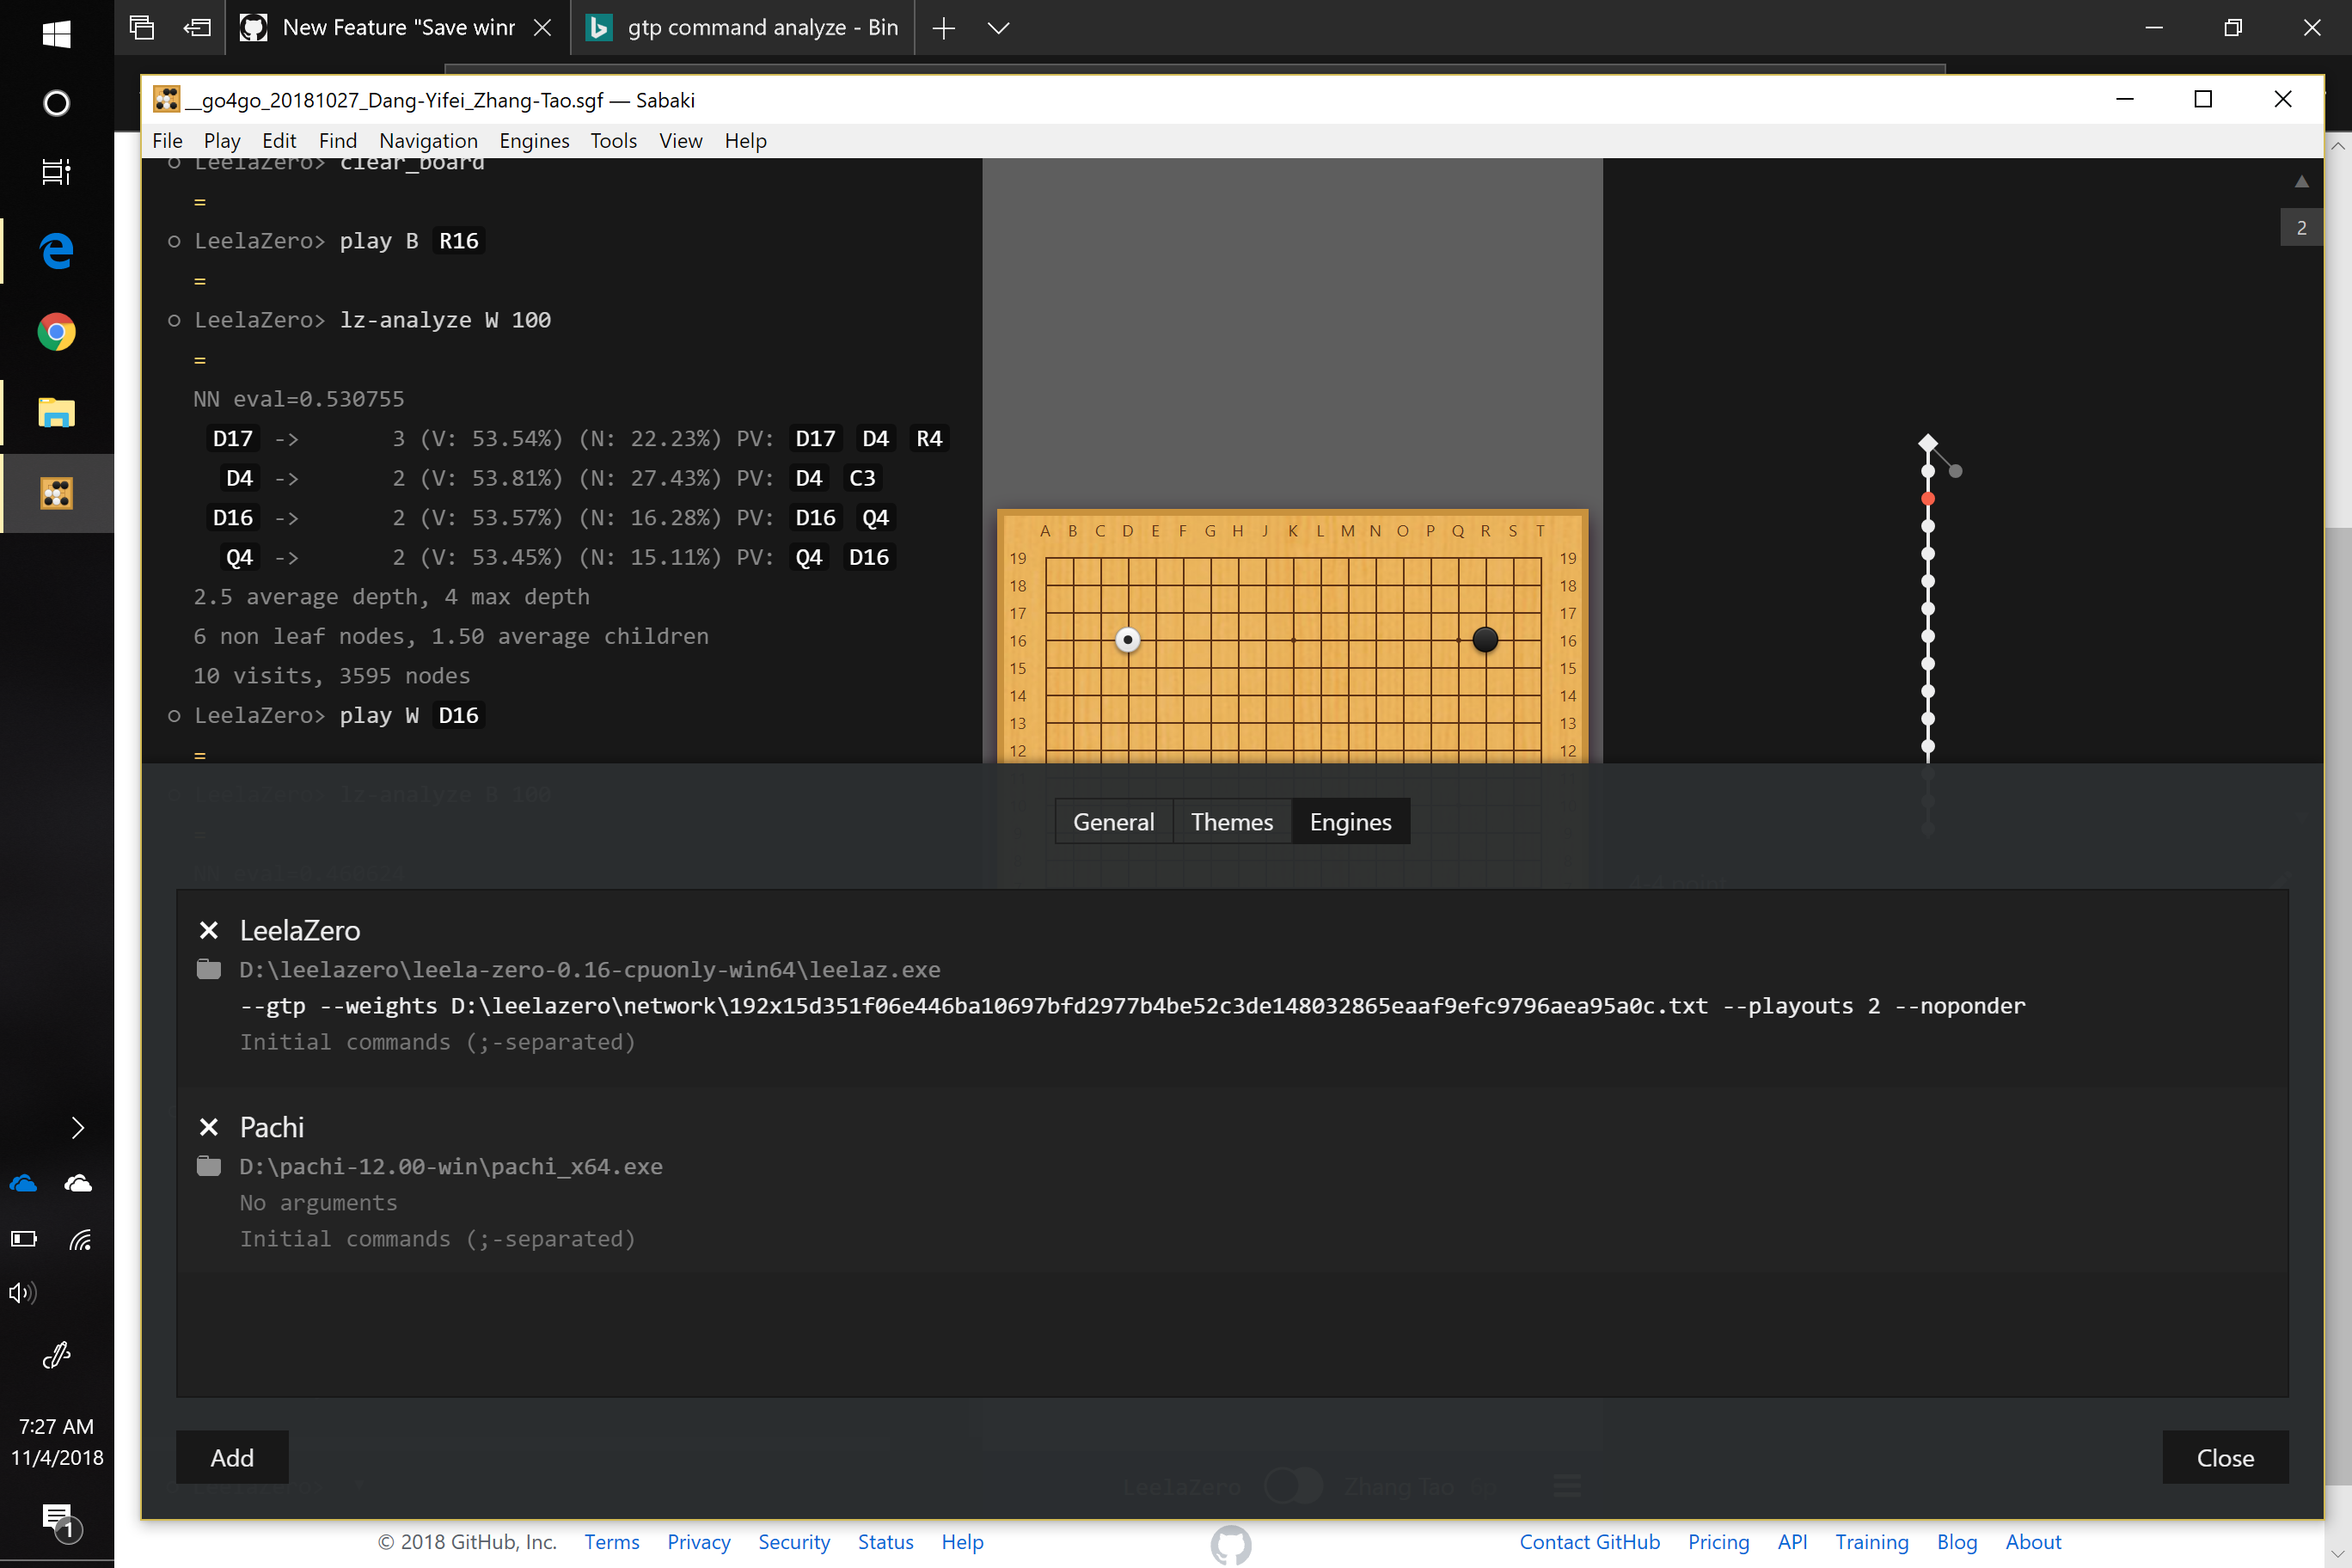Viewport: 2352px width, 1568px height.
Task: Click the GitHub logo in the page footer
Action: click(1231, 1544)
